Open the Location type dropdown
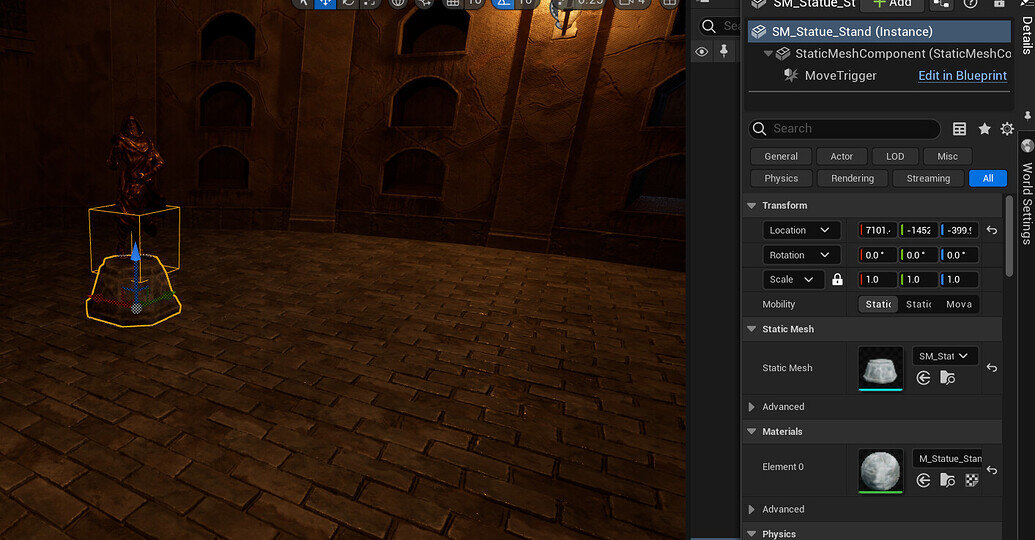This screenshot has width=1035, height=540. tap(801, 230)
